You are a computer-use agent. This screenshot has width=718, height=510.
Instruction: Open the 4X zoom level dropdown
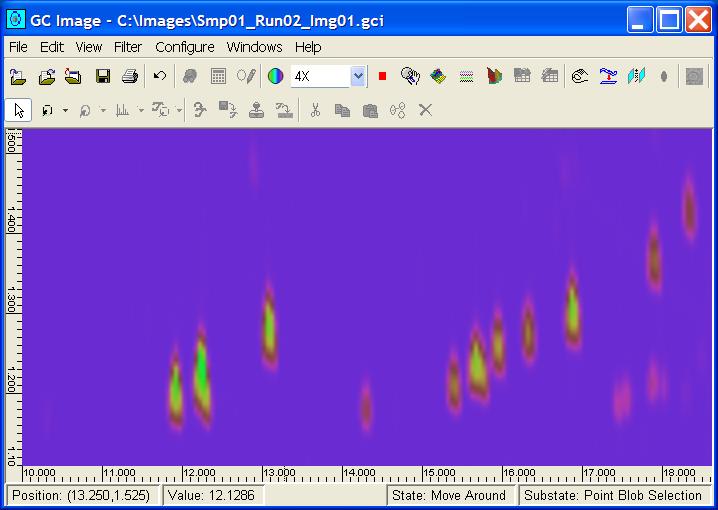click(x=358, y=76)
